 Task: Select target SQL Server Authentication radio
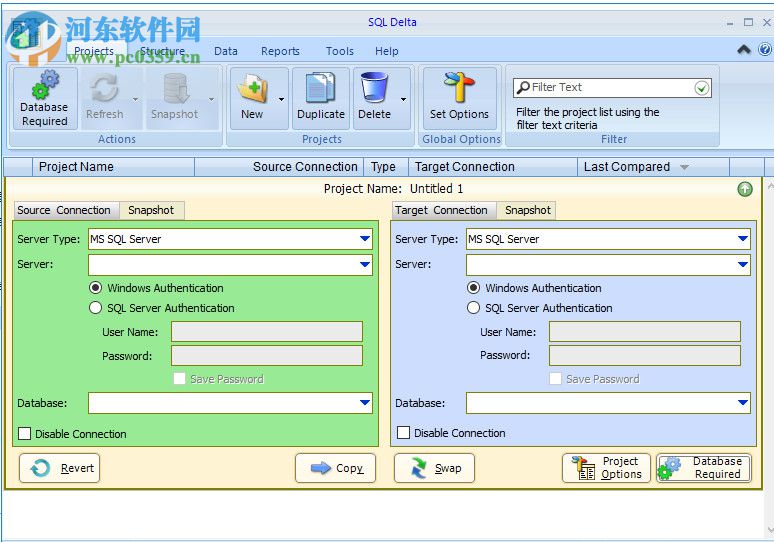(473, 308)
